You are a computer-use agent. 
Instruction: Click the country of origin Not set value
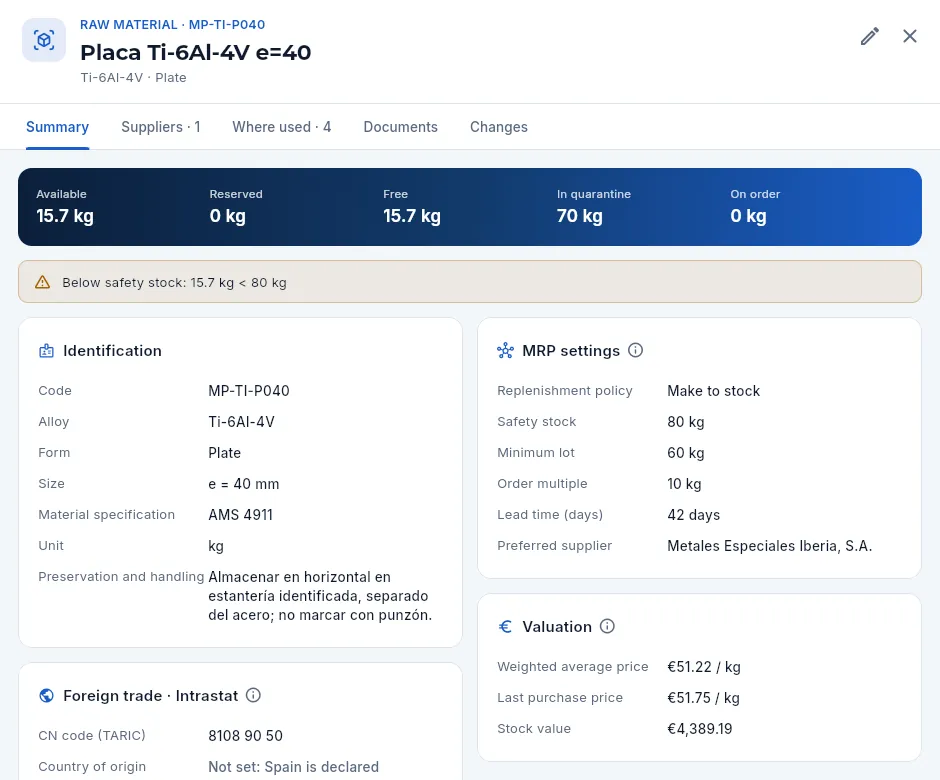293,767
